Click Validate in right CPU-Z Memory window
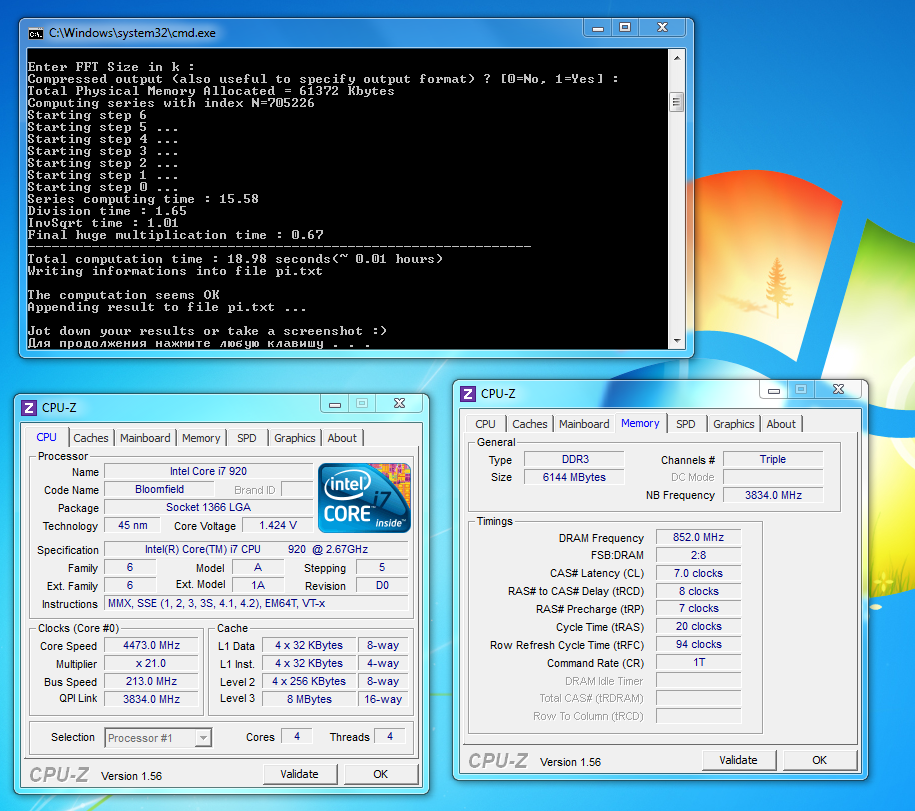The height and width of the screenshot is (811, 915). [x=739, y=760]
